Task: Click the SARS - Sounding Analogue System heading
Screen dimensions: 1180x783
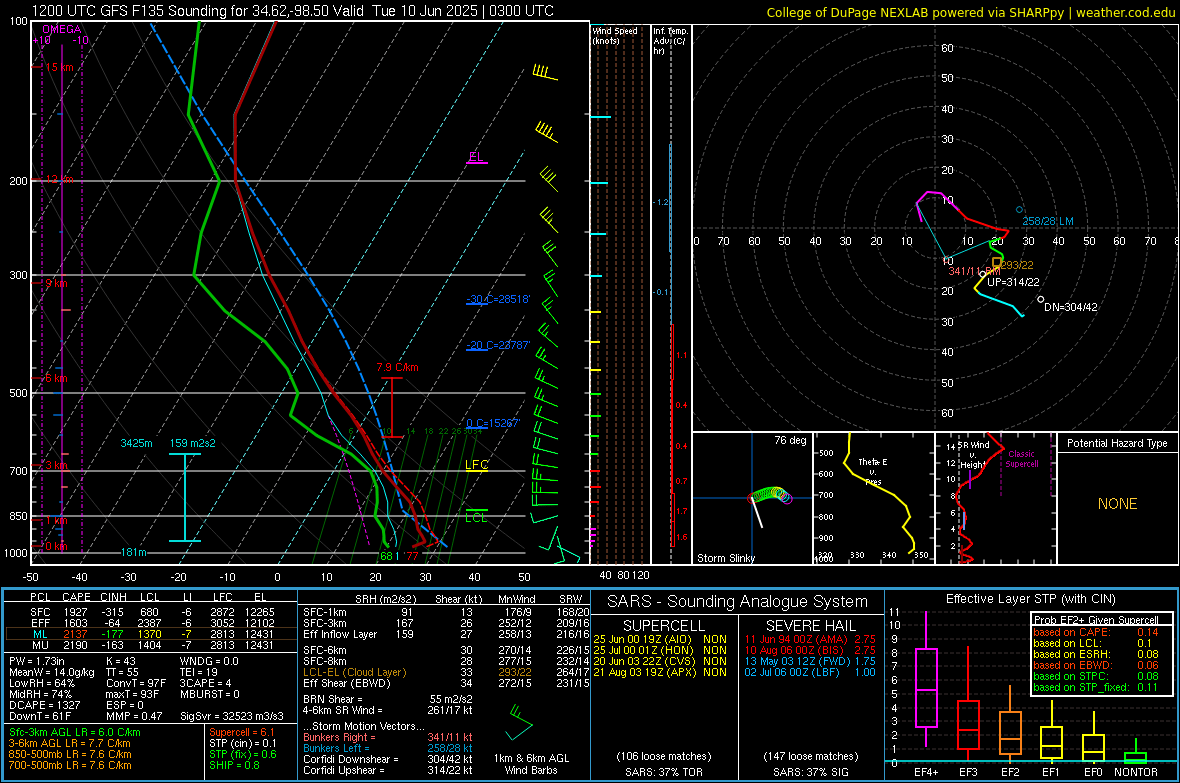Action: click(738, 602)
